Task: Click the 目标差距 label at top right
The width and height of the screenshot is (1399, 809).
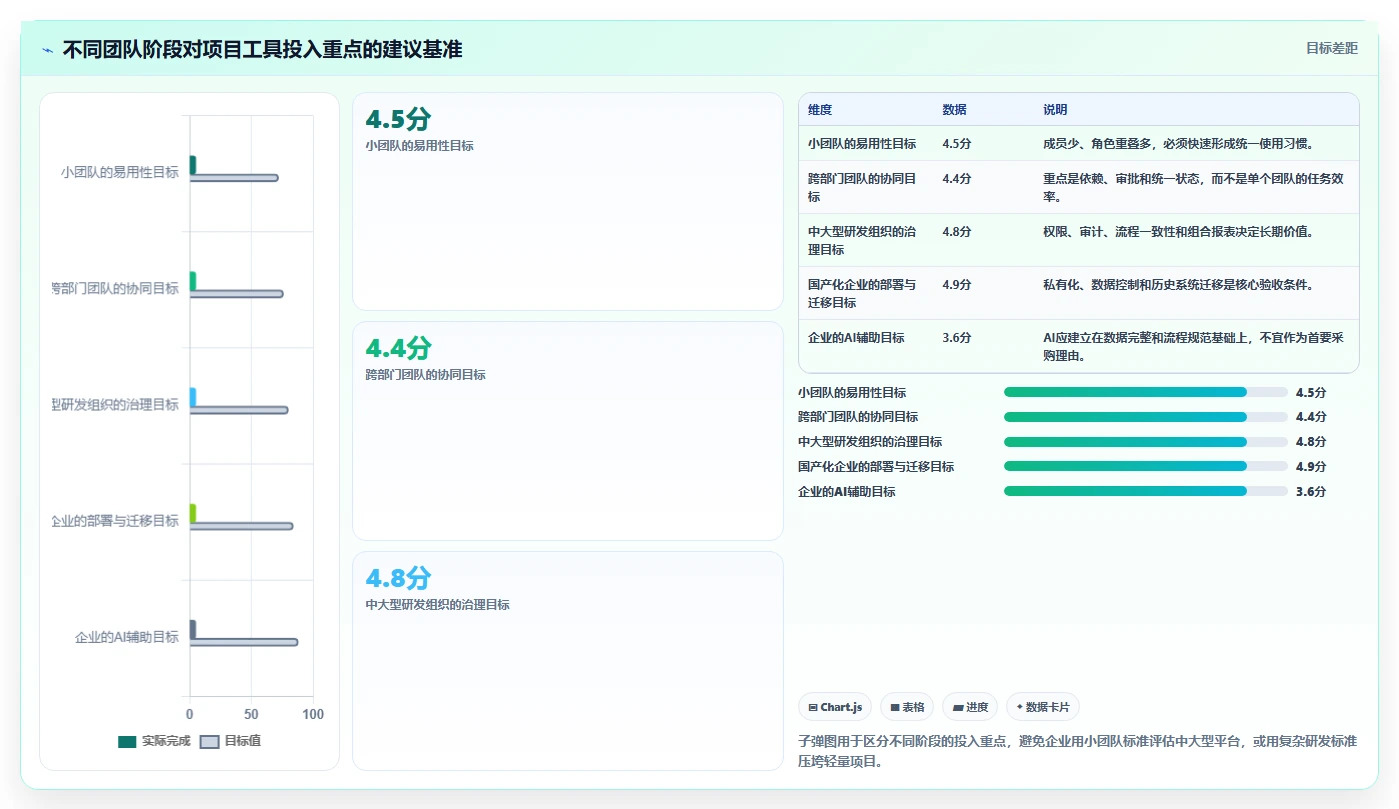Action: [1332, 48]
